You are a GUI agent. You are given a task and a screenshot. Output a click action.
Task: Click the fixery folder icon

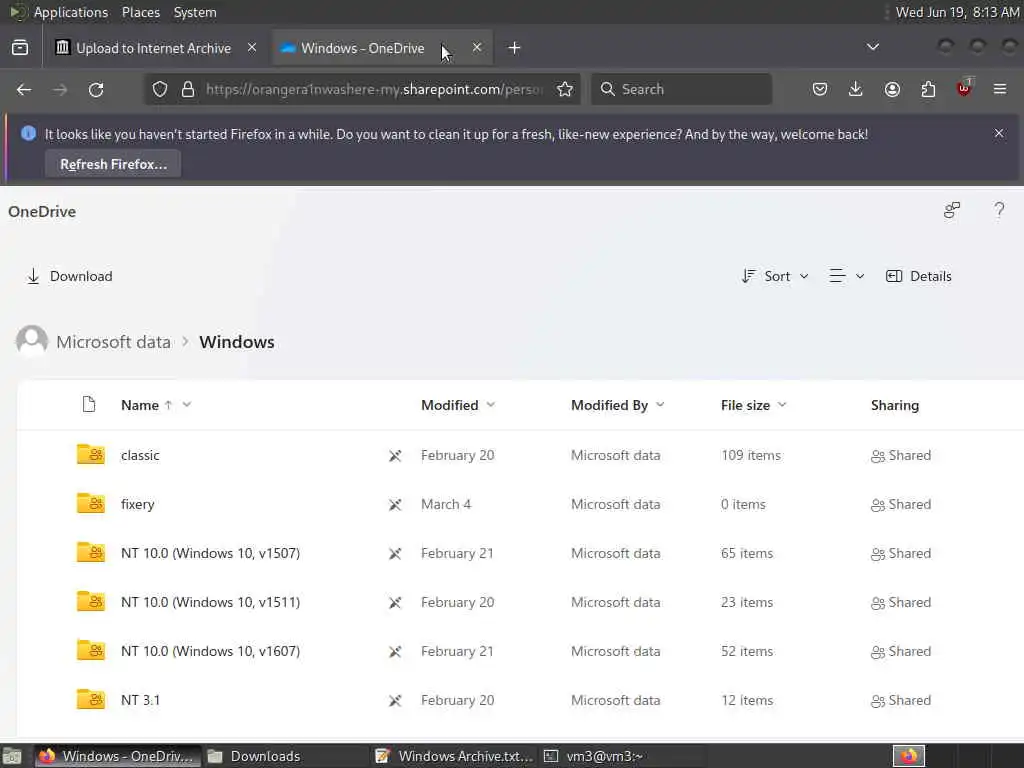point(91,503)
